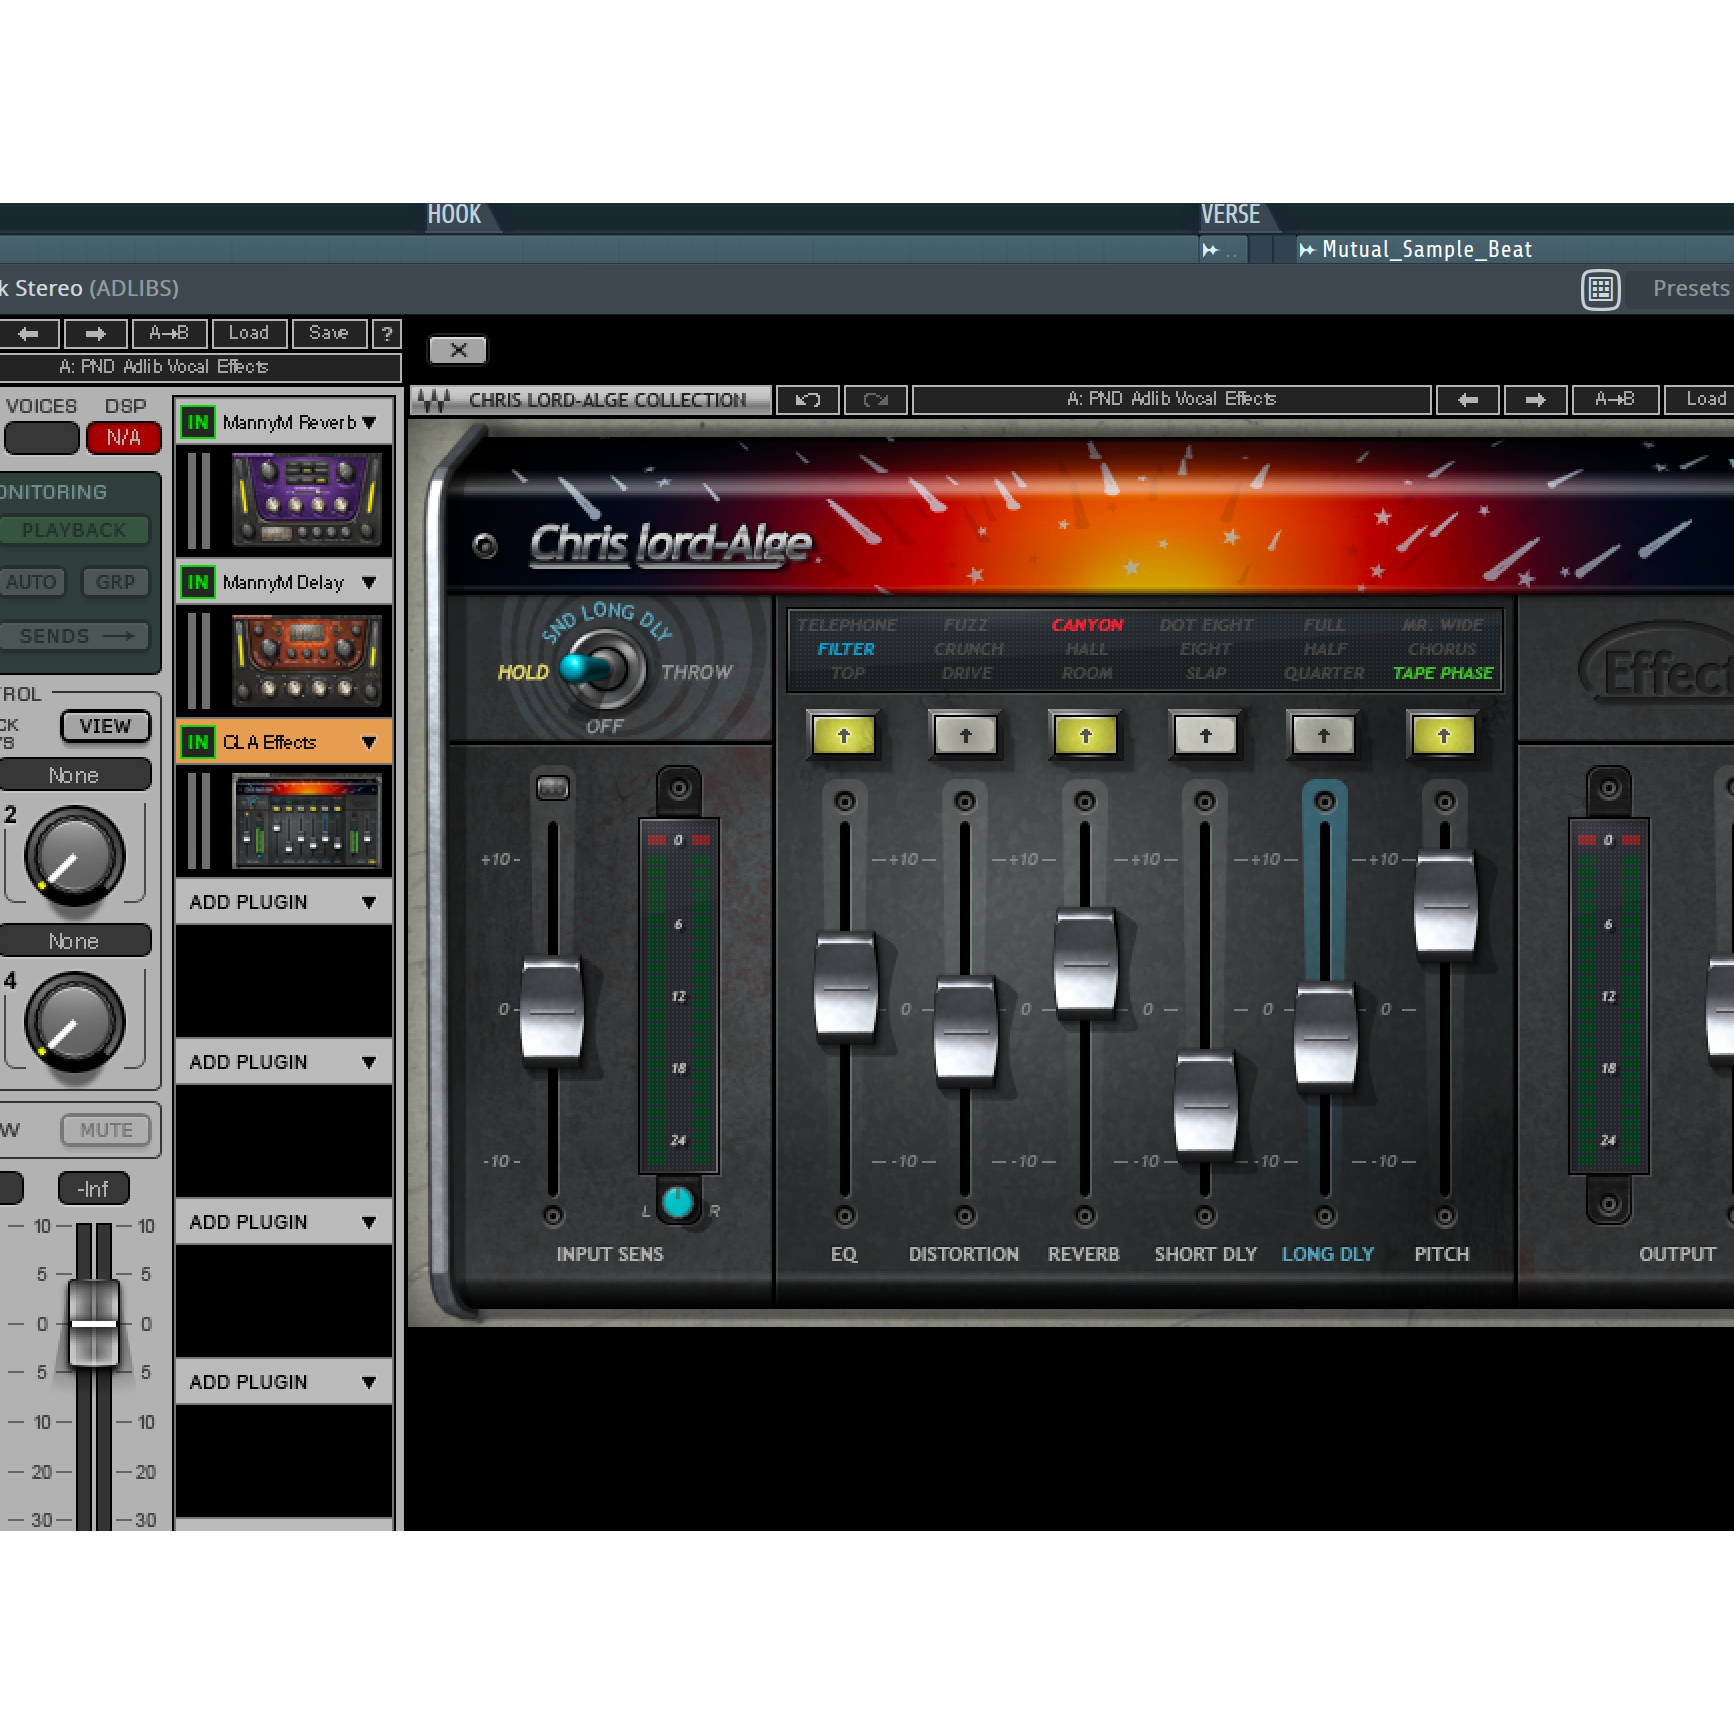The image size is (1734, 1734).
Task: Toggle the Pitch mode up-arrow button
Action: click(1444, 736)
